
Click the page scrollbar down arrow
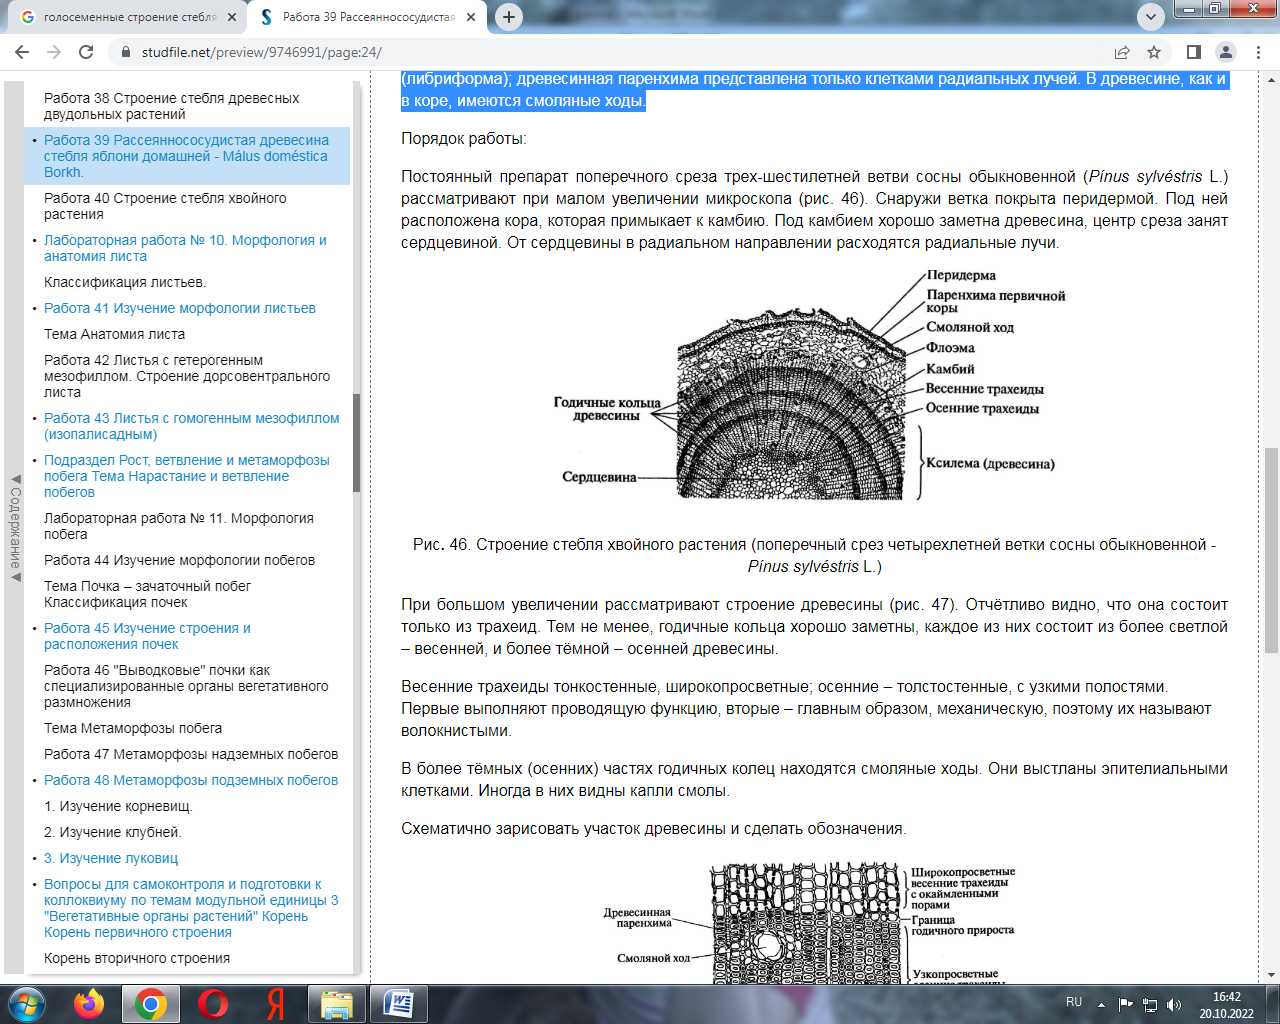click(1272, 974)
